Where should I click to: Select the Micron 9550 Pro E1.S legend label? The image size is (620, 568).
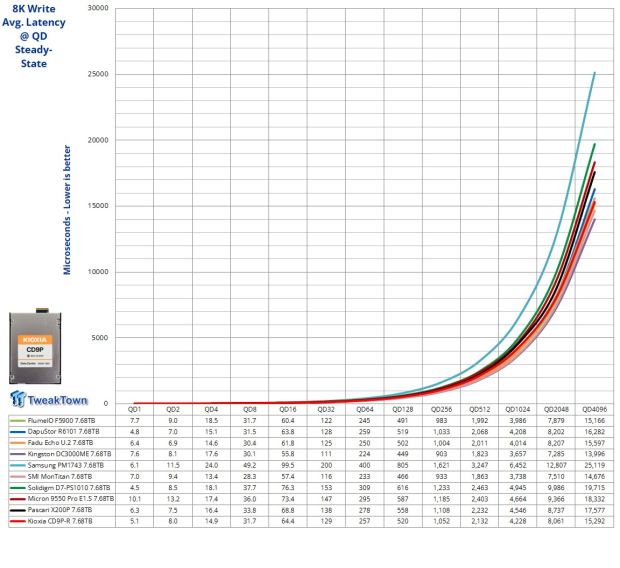tap(71, 499)
